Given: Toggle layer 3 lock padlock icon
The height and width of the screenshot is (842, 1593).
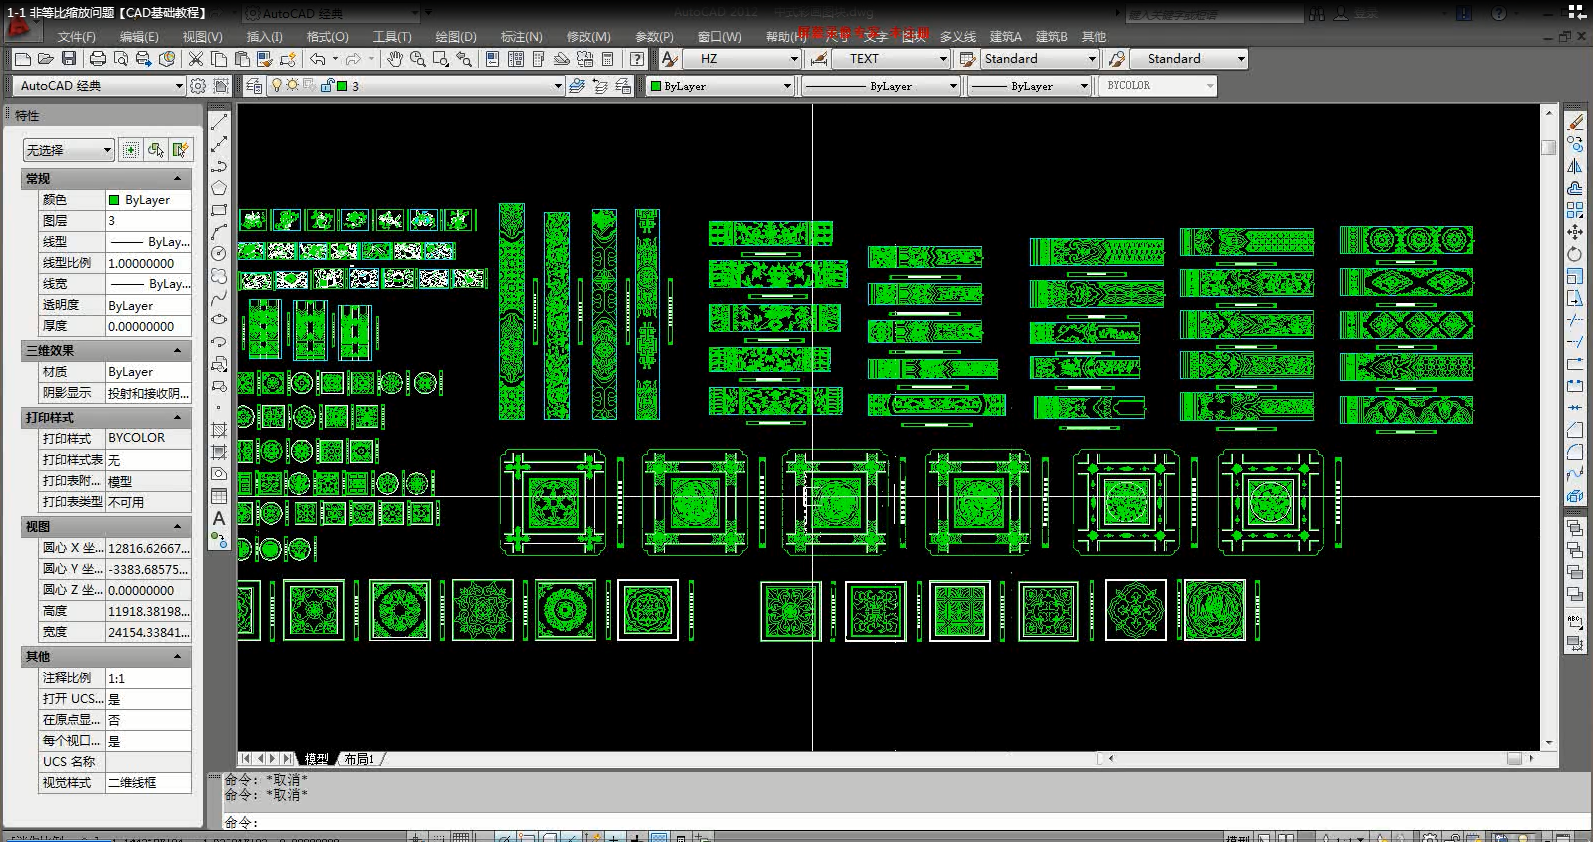Looking at the screenshot, I should (x=327, y=86).
